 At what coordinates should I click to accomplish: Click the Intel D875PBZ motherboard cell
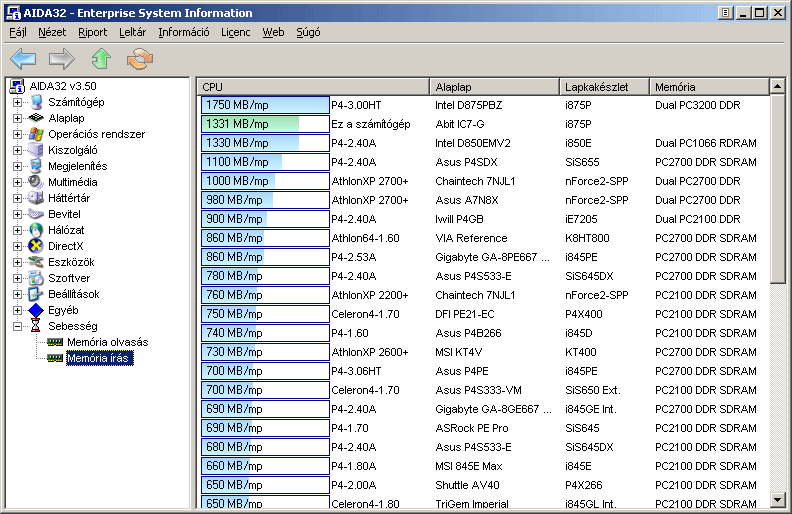click(469, 106)
